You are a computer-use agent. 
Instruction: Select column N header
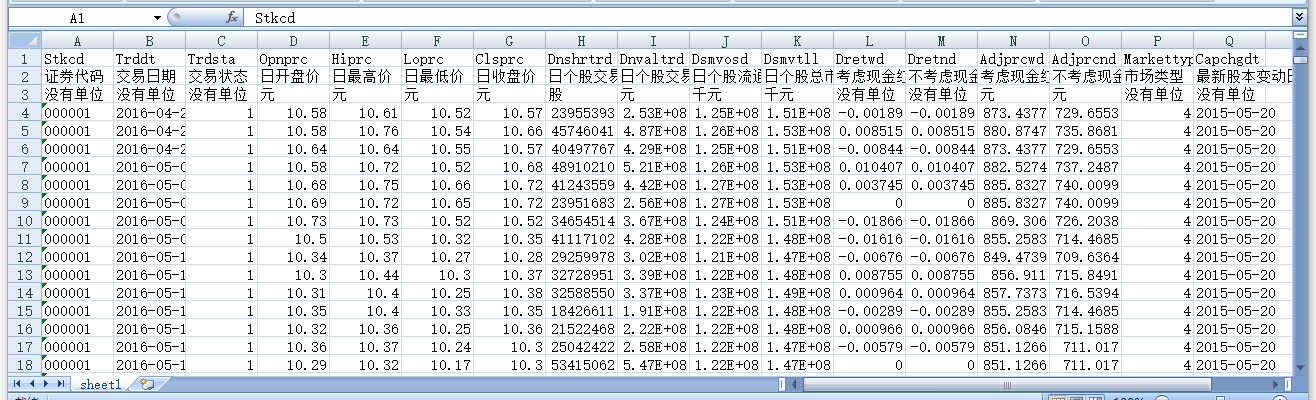(x=1013, y=41)
